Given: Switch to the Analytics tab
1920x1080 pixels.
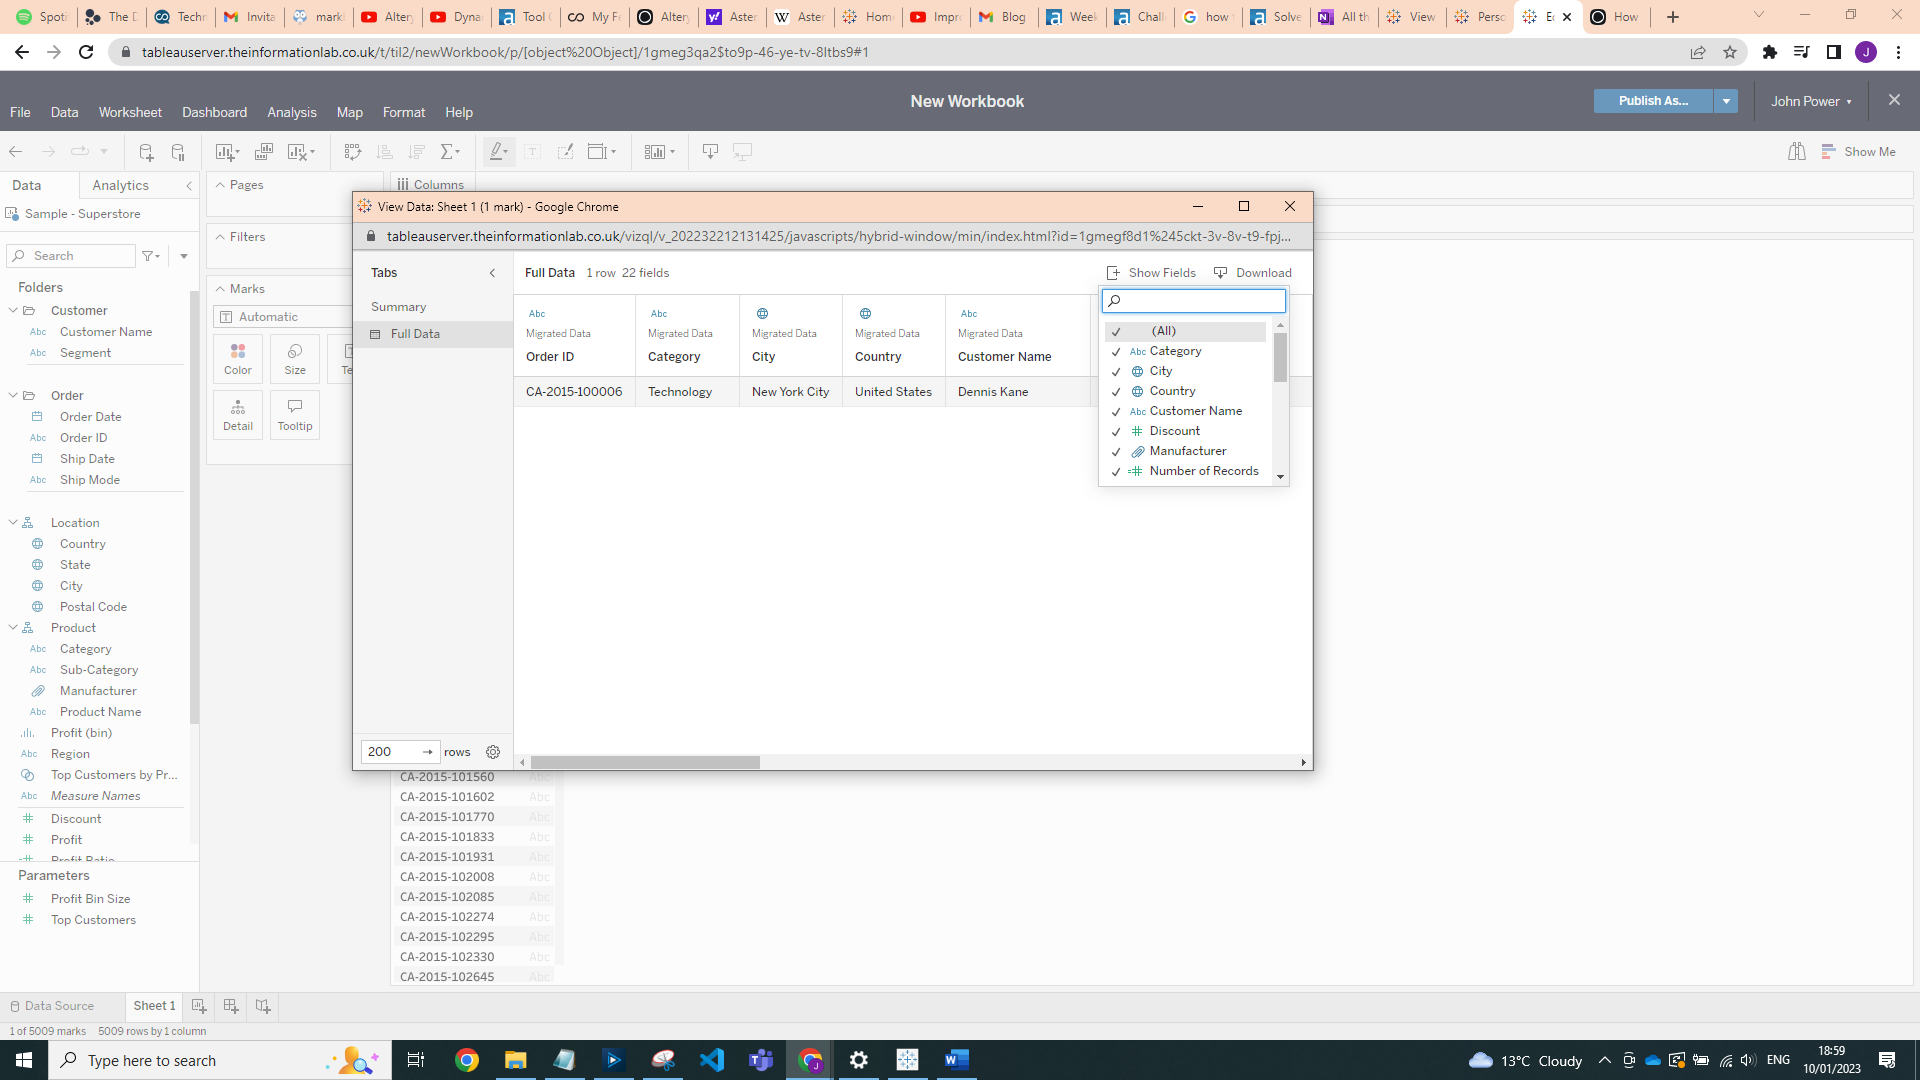Looking at the screenshot, I should (120, 186).
